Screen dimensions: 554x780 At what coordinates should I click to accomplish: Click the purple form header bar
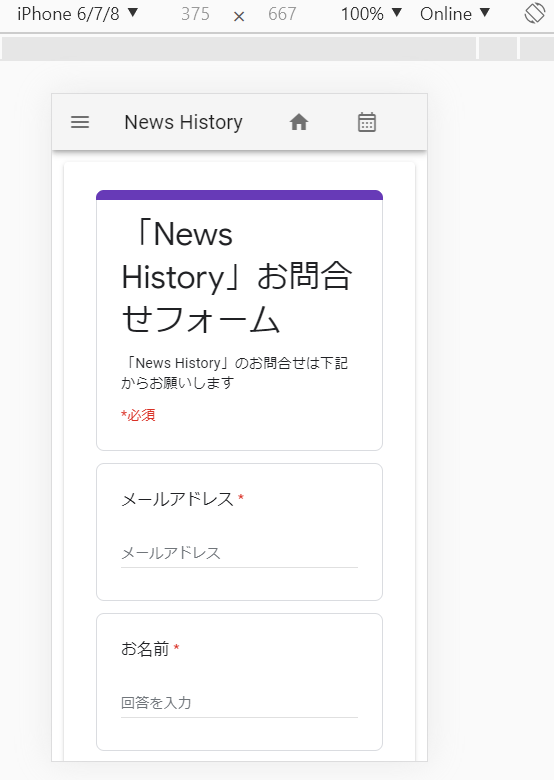pyautogui.click(x=239, y=195)
